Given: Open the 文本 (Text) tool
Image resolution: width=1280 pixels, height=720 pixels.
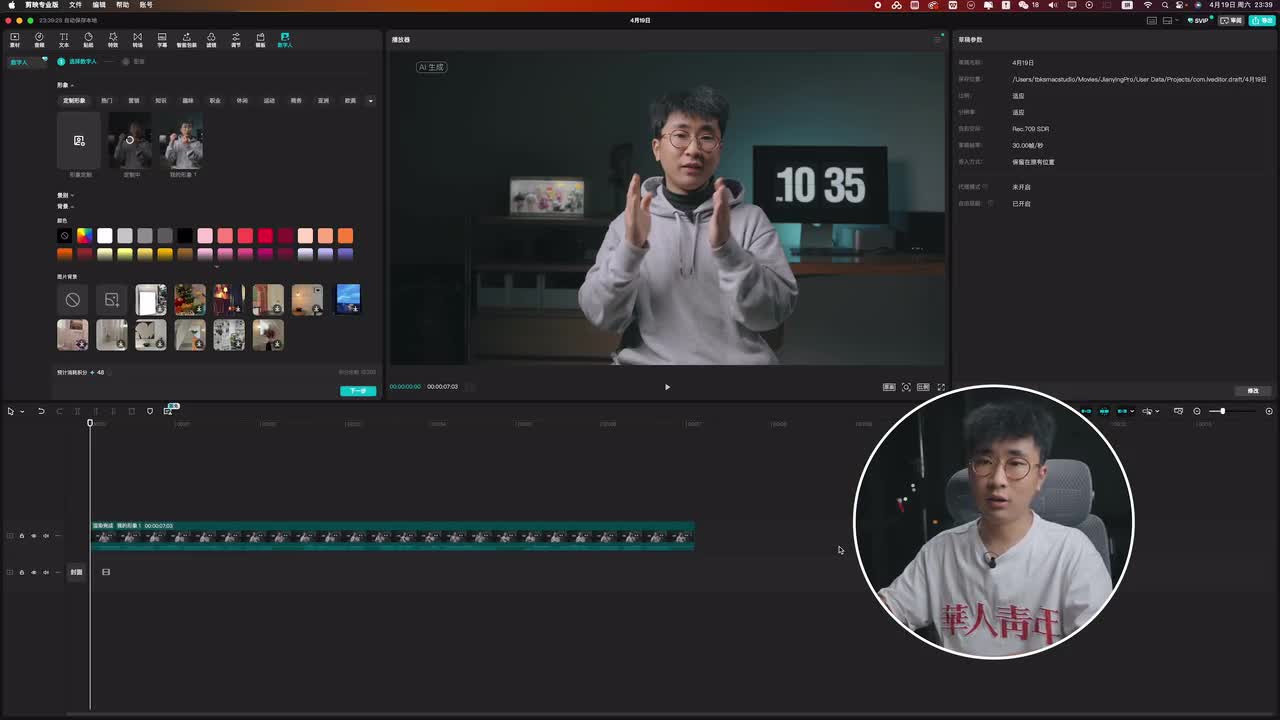Looking at the screenshot, I should click(64, 40).
